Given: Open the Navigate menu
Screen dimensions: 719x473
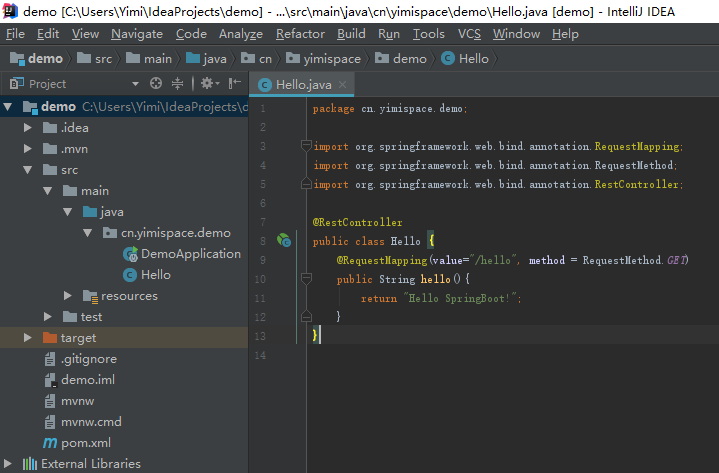Looking at the screenshot, I should tap(137, 34).
